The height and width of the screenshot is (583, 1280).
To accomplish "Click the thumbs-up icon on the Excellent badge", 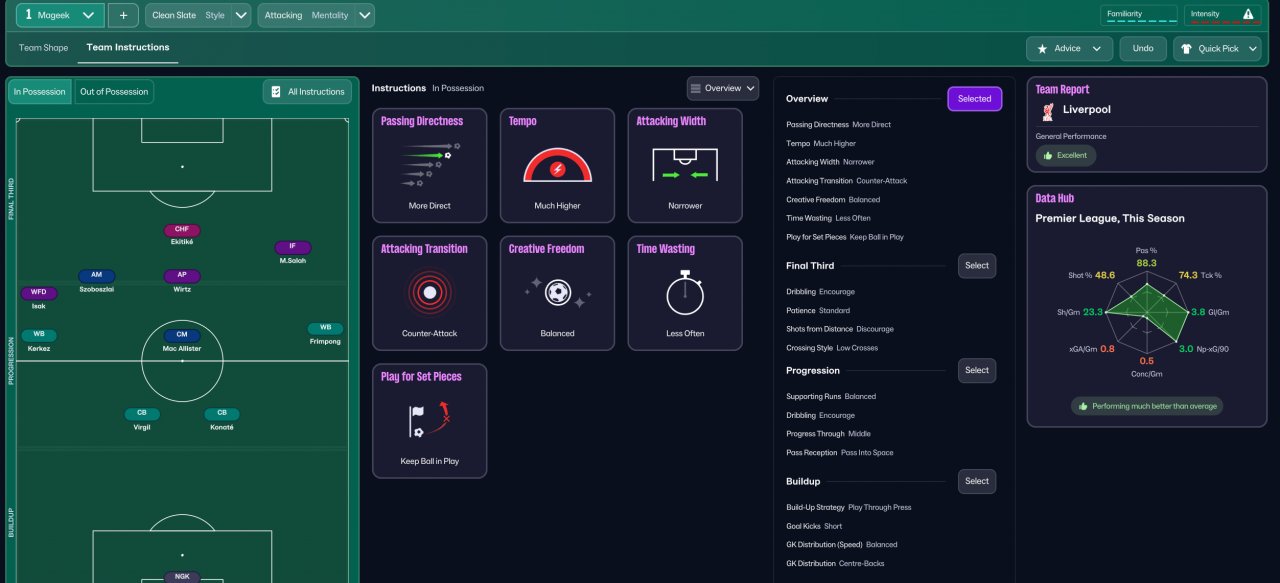I will coord(1047,156).
